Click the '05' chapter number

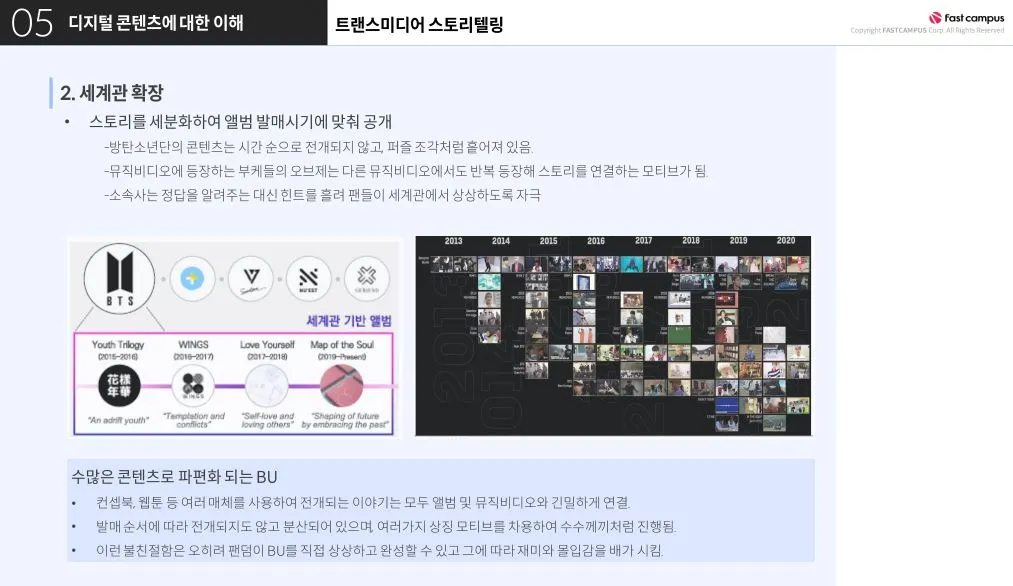coord(32,23)
